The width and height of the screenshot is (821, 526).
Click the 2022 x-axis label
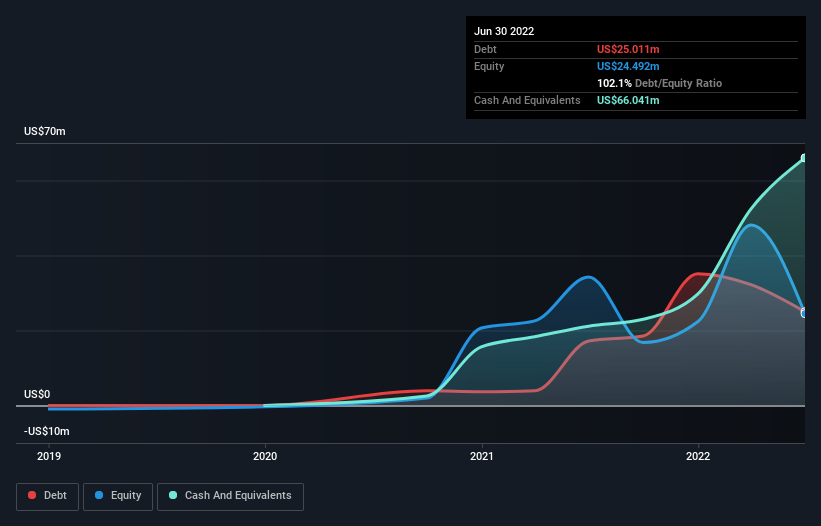698,456
